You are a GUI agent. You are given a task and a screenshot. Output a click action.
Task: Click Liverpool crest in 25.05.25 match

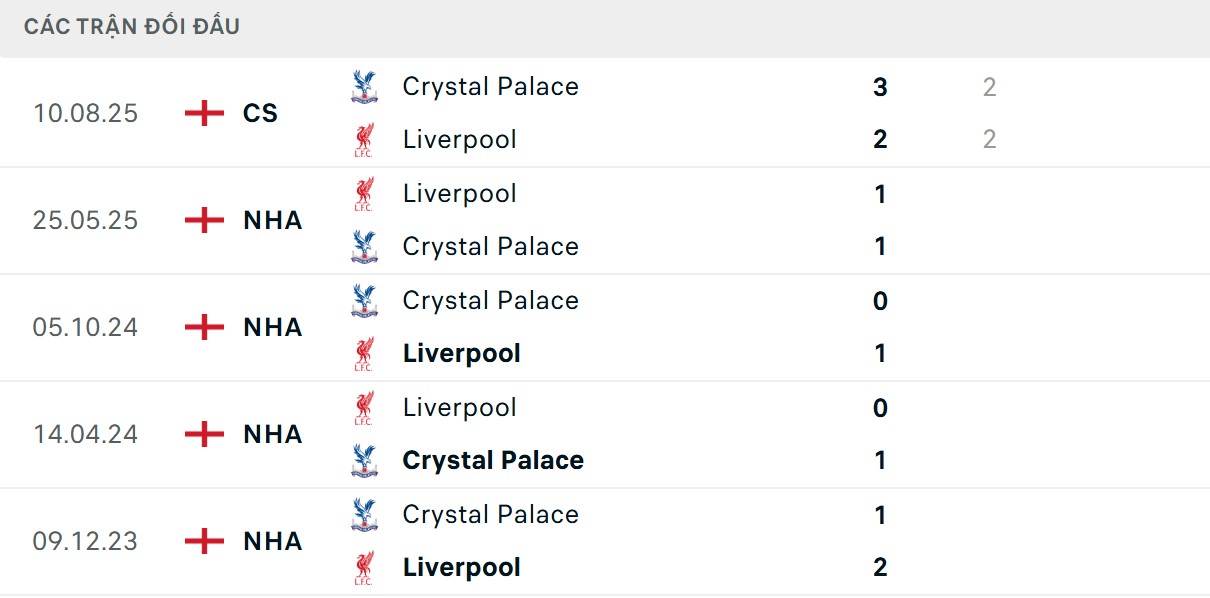(364, 194)
